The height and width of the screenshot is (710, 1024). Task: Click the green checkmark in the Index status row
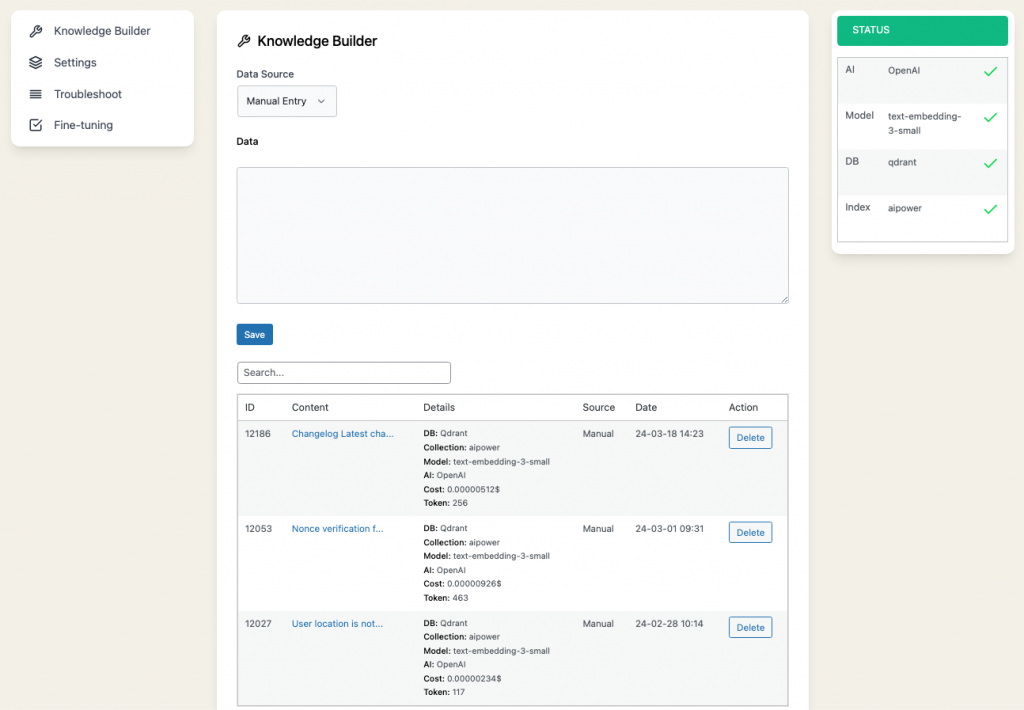tap(990, 209)
